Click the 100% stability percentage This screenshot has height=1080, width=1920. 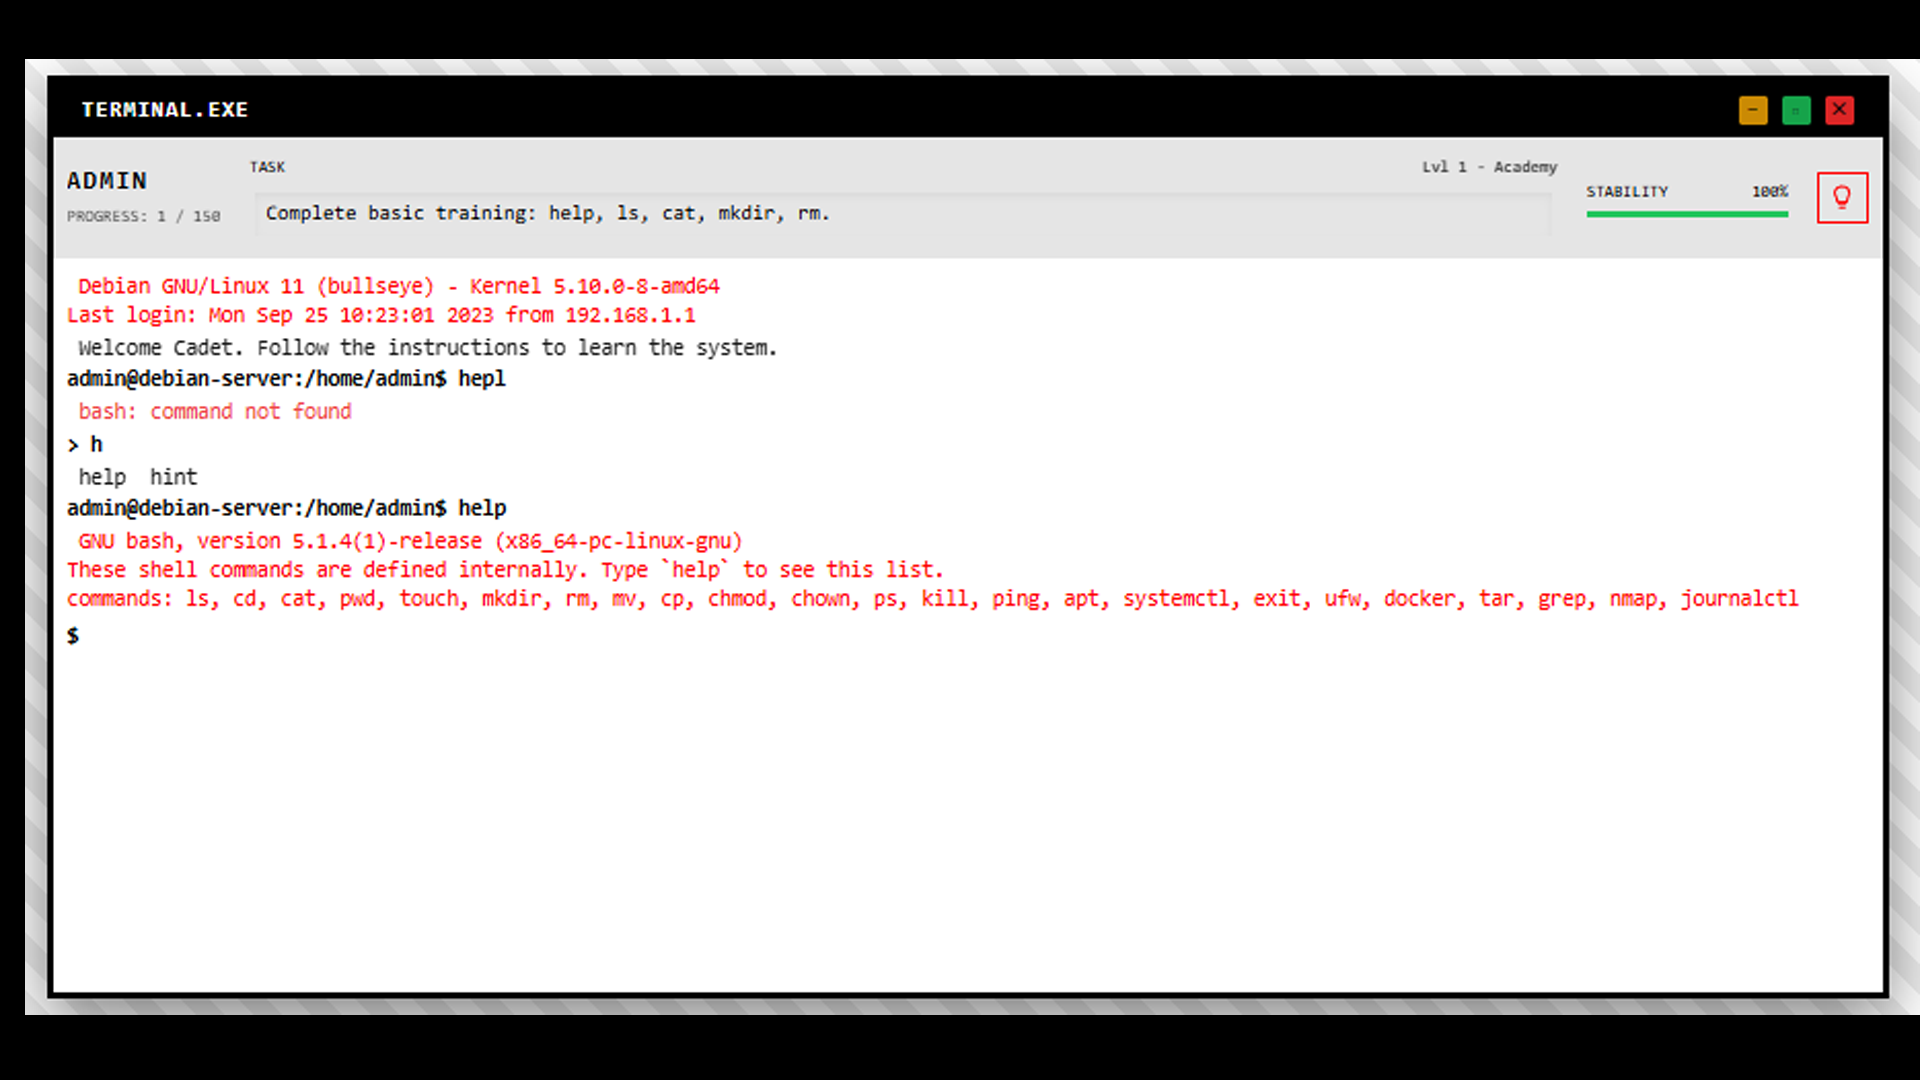pos(1769,192)
